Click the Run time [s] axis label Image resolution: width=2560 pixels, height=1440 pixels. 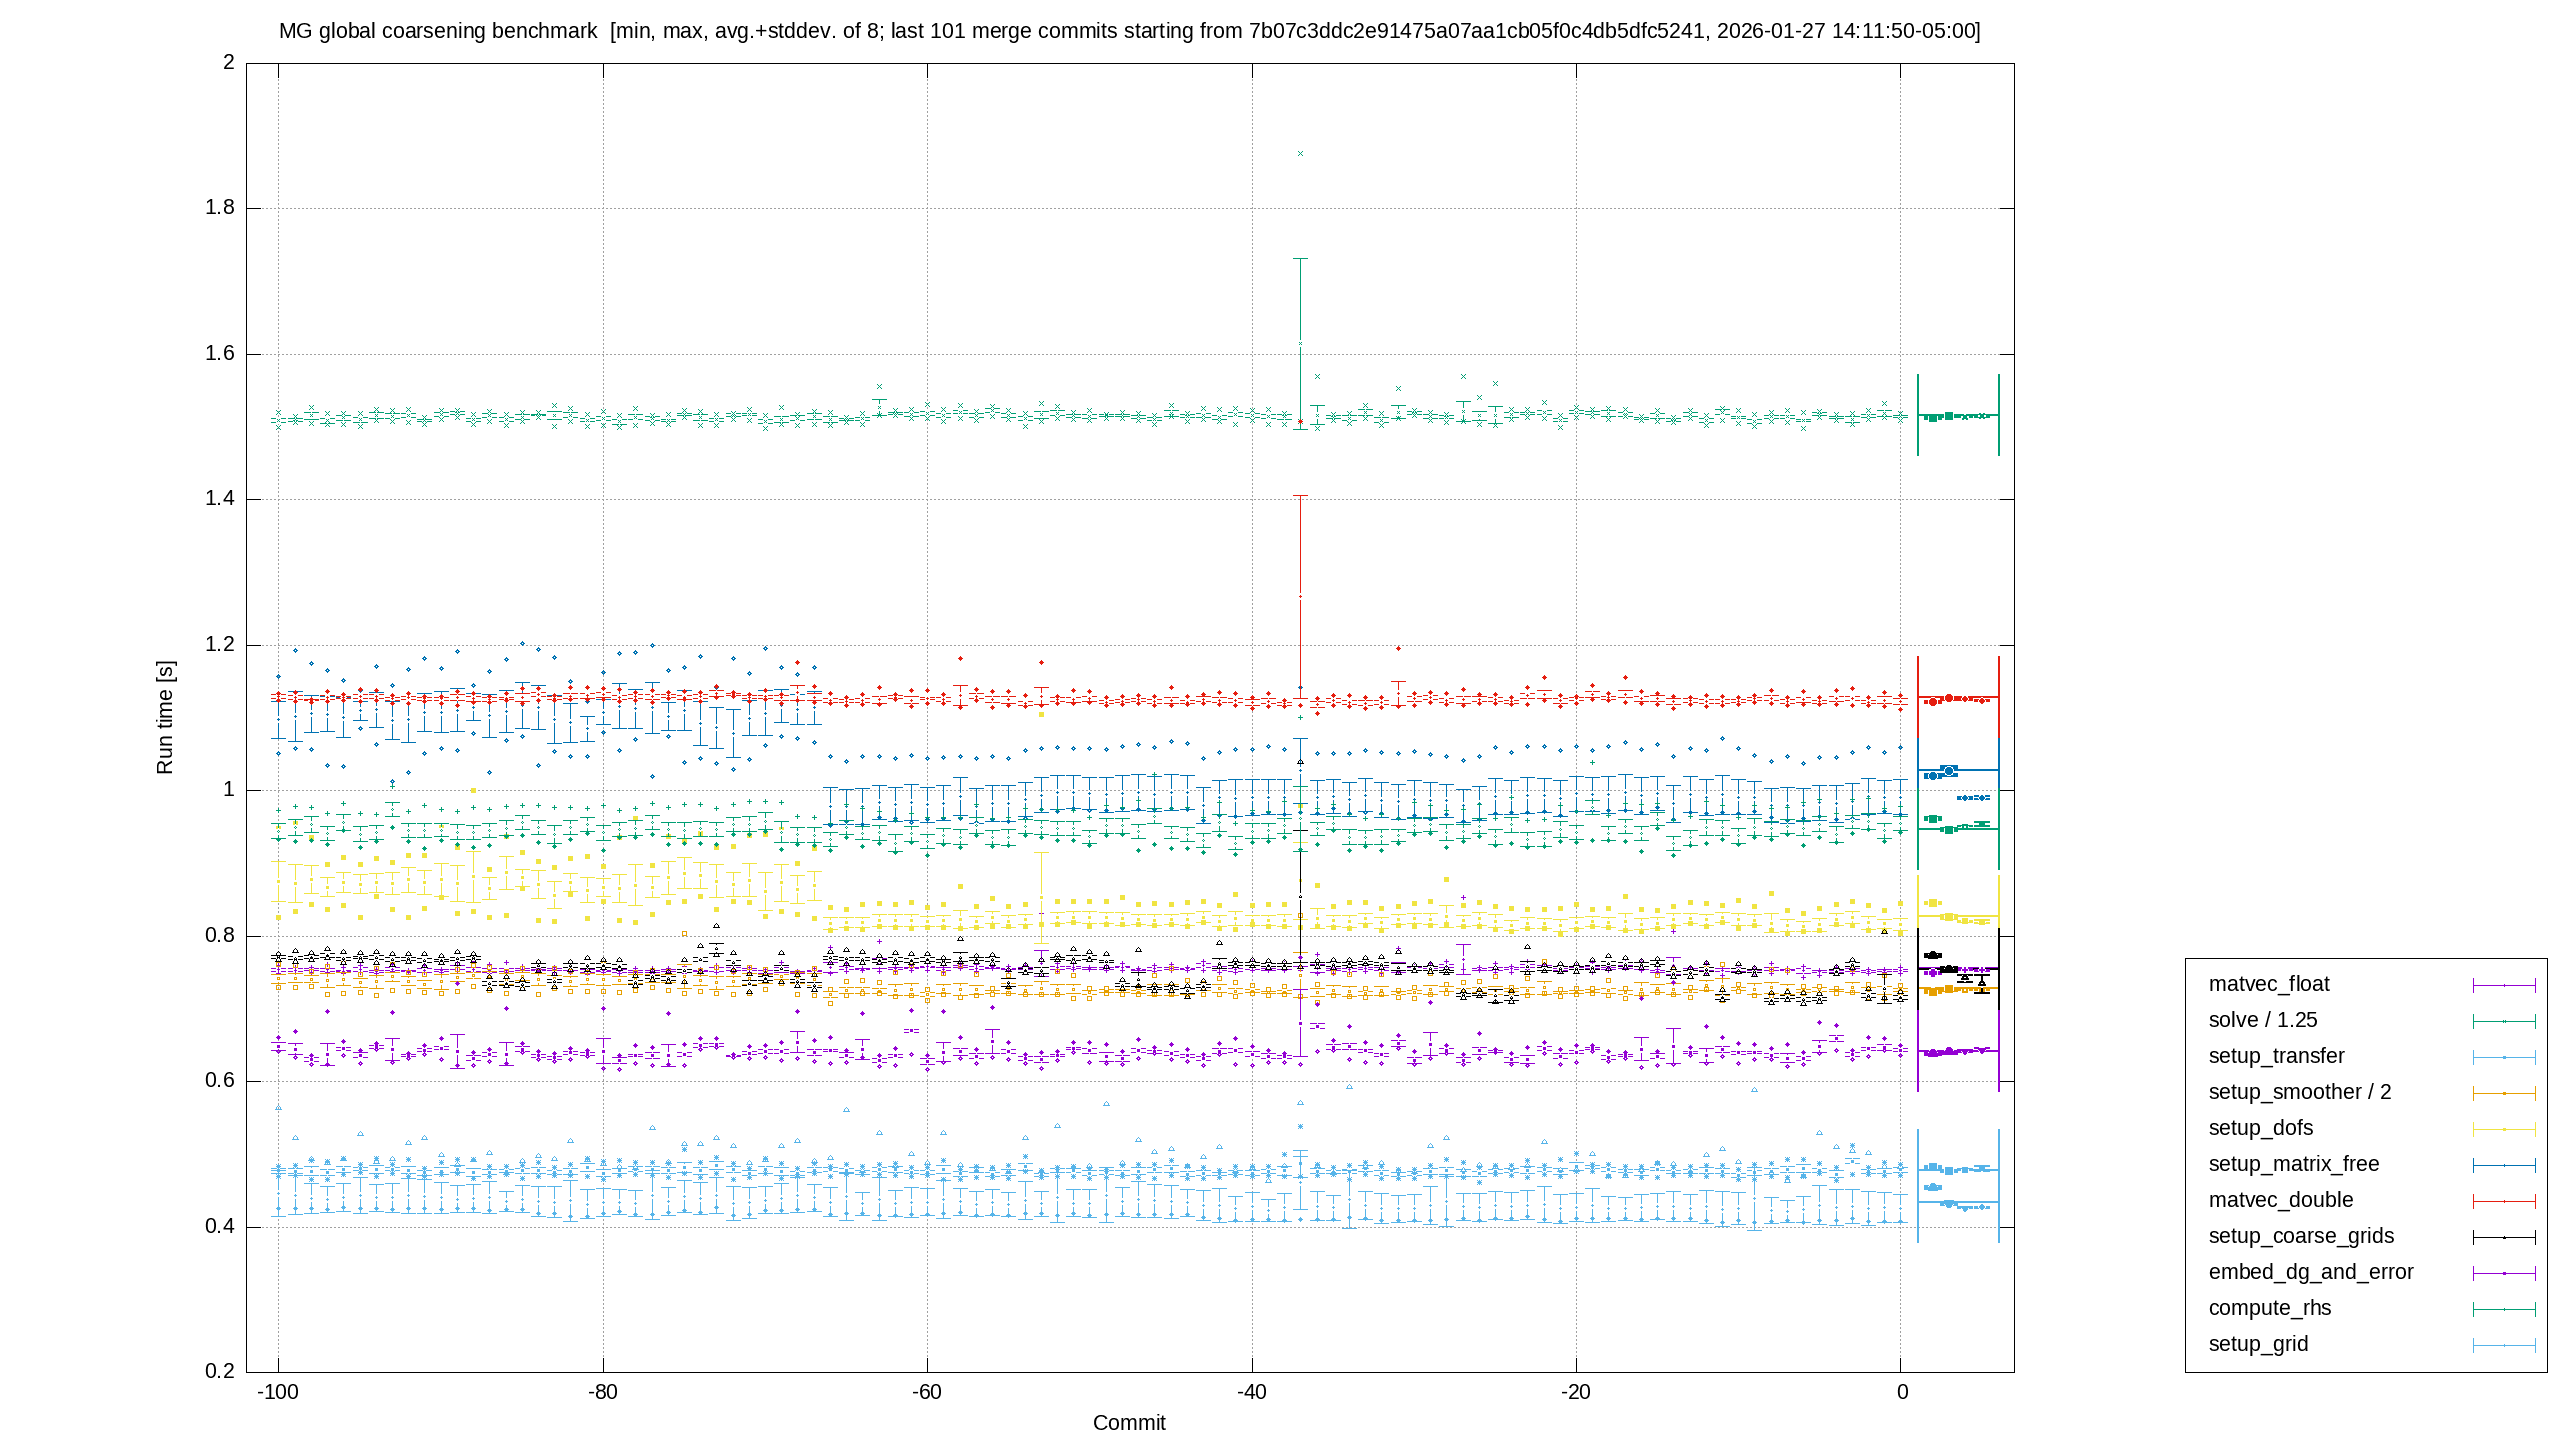click(x=165, y=717)
